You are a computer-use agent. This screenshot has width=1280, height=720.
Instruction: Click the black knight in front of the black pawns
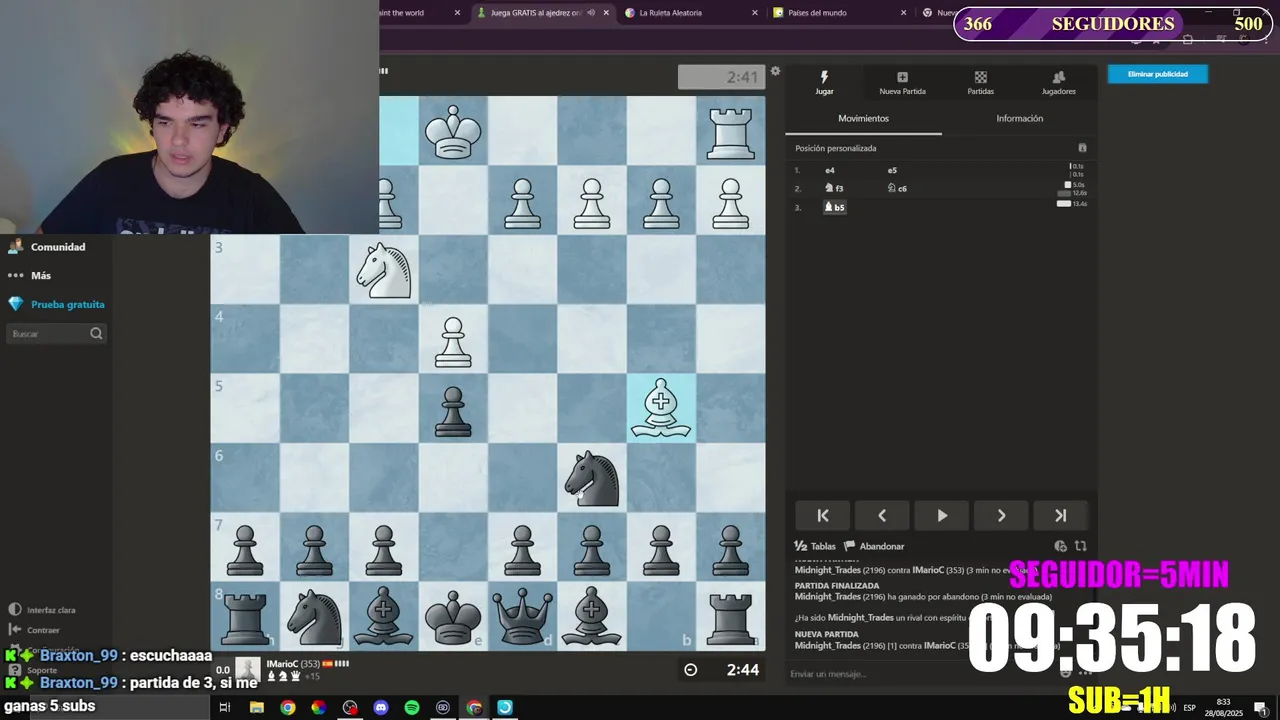[592, 478]
